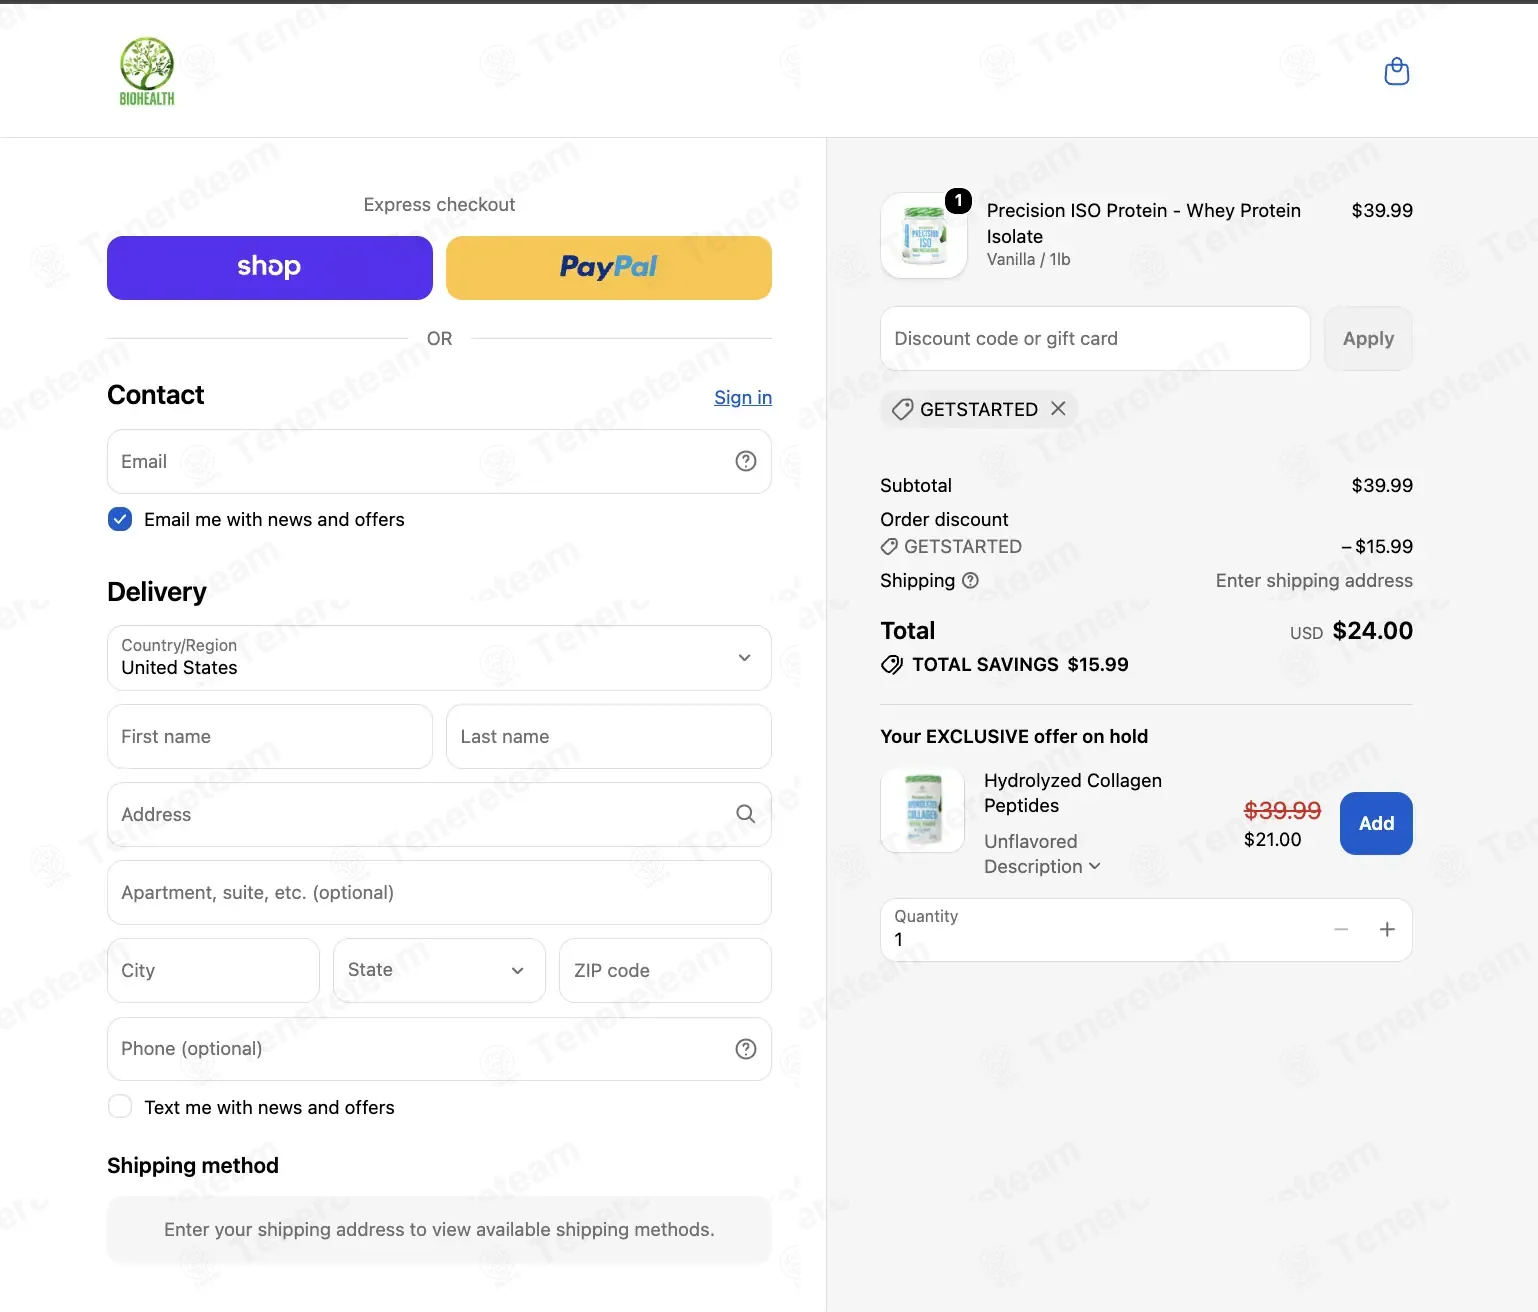Focus the Email input field
Screen dimensions: 1538x1312
pyautogui.click(x=439, y=461)
